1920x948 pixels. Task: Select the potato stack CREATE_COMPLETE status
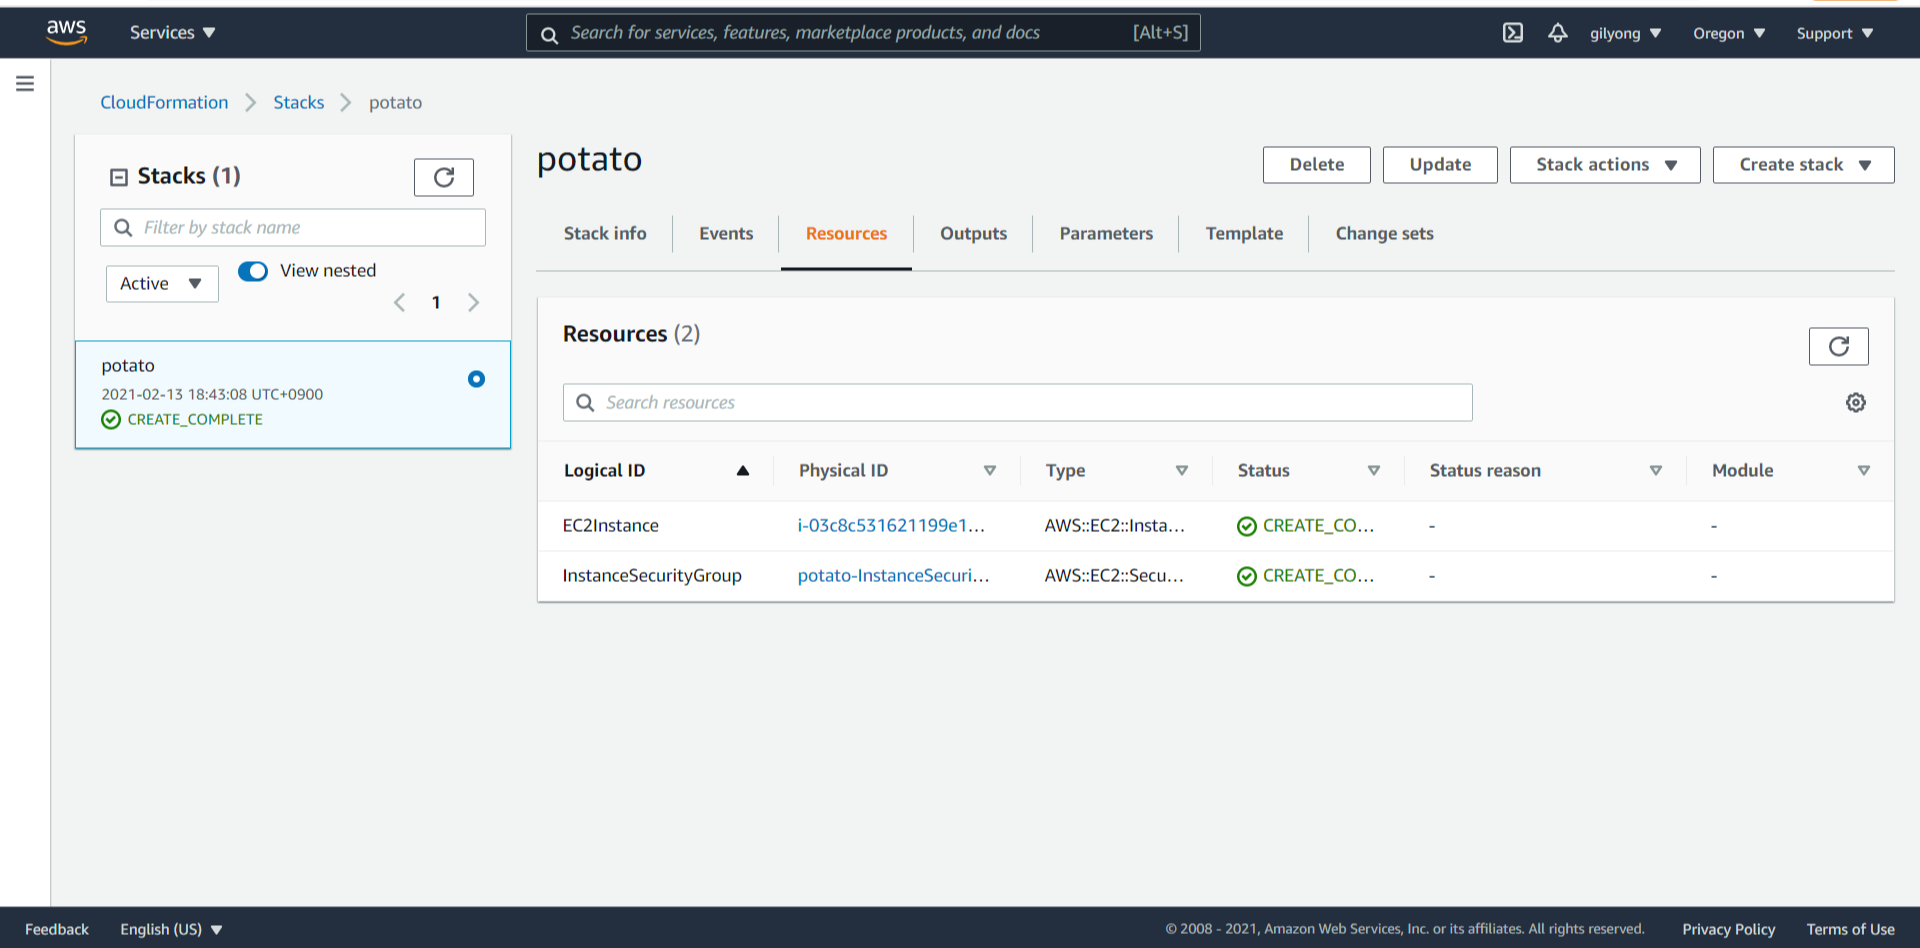click(x=182, y=419)
